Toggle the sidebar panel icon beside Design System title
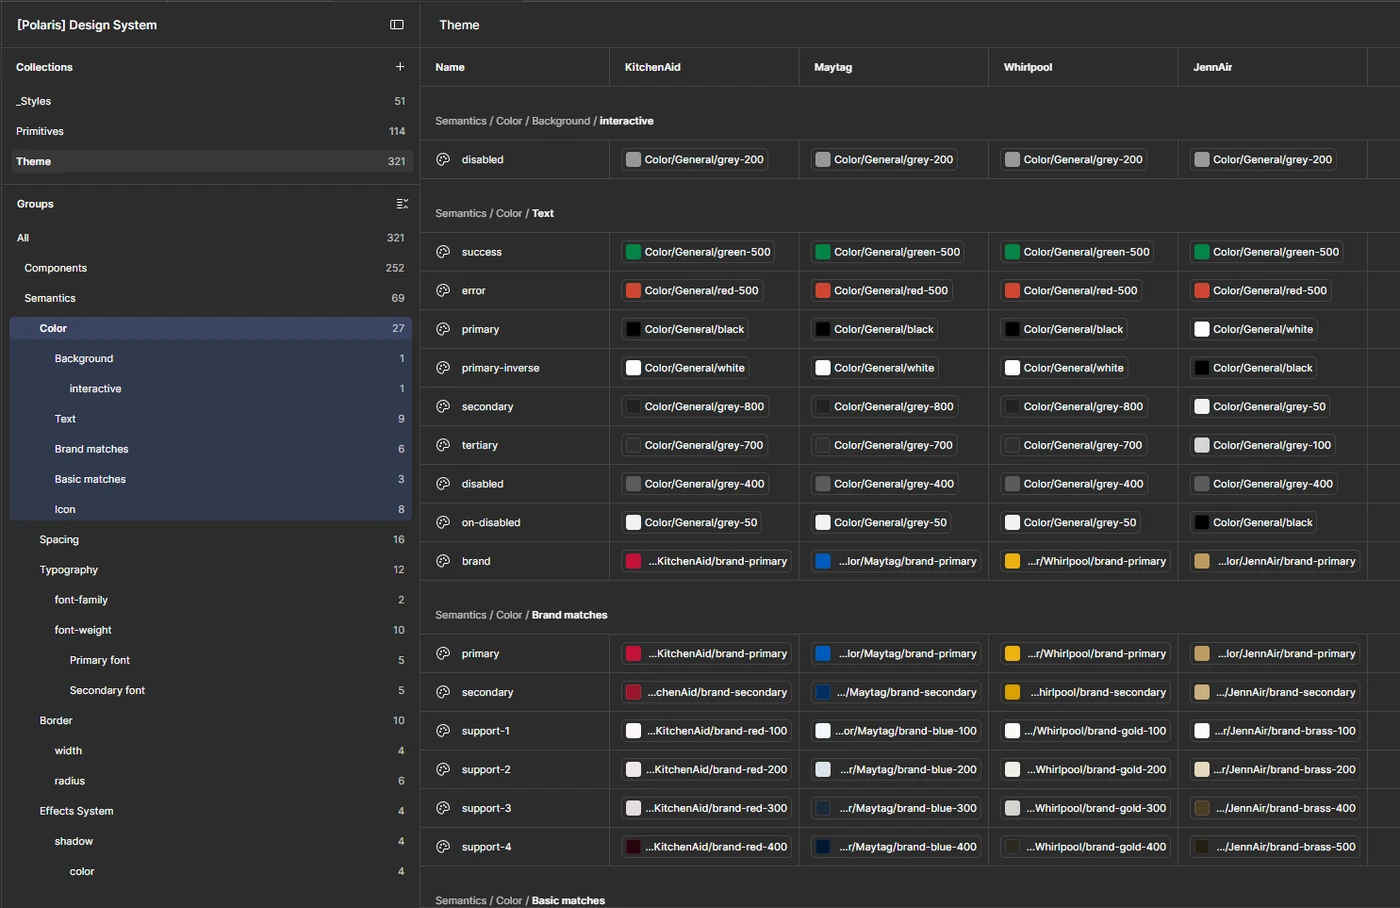 (x=397, y=25)
